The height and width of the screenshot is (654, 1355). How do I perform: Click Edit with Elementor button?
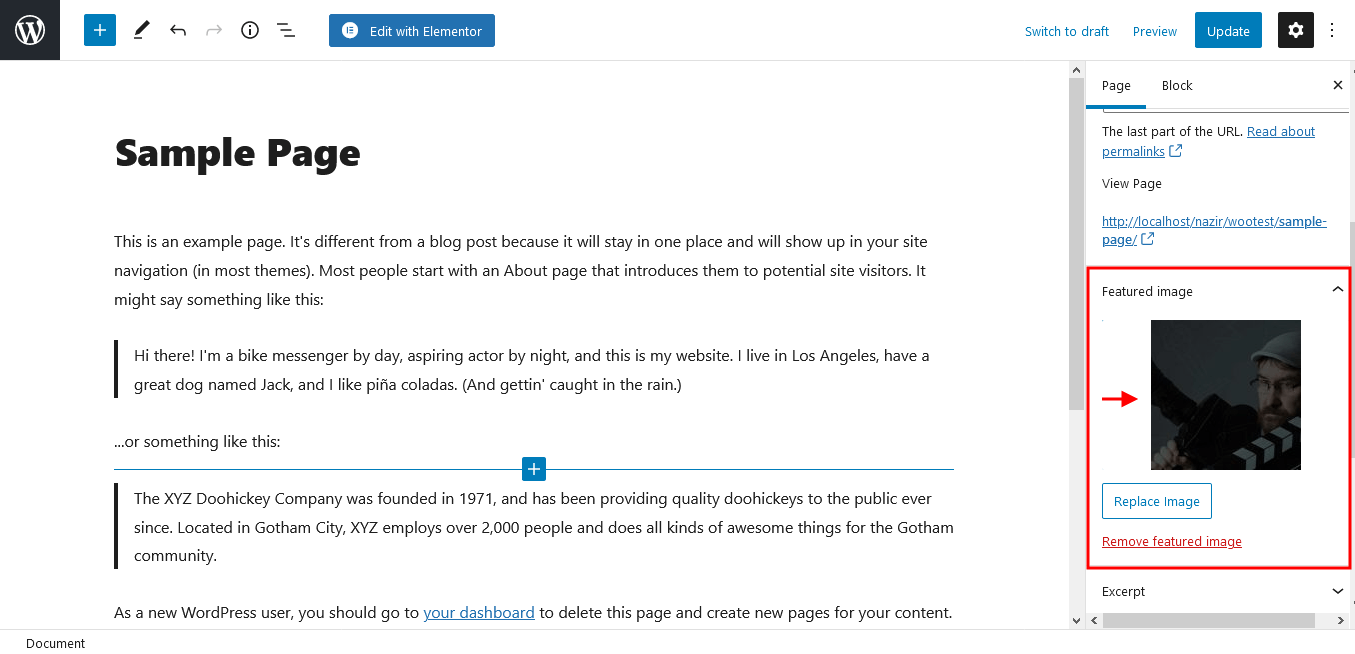(x=412, y=30)
